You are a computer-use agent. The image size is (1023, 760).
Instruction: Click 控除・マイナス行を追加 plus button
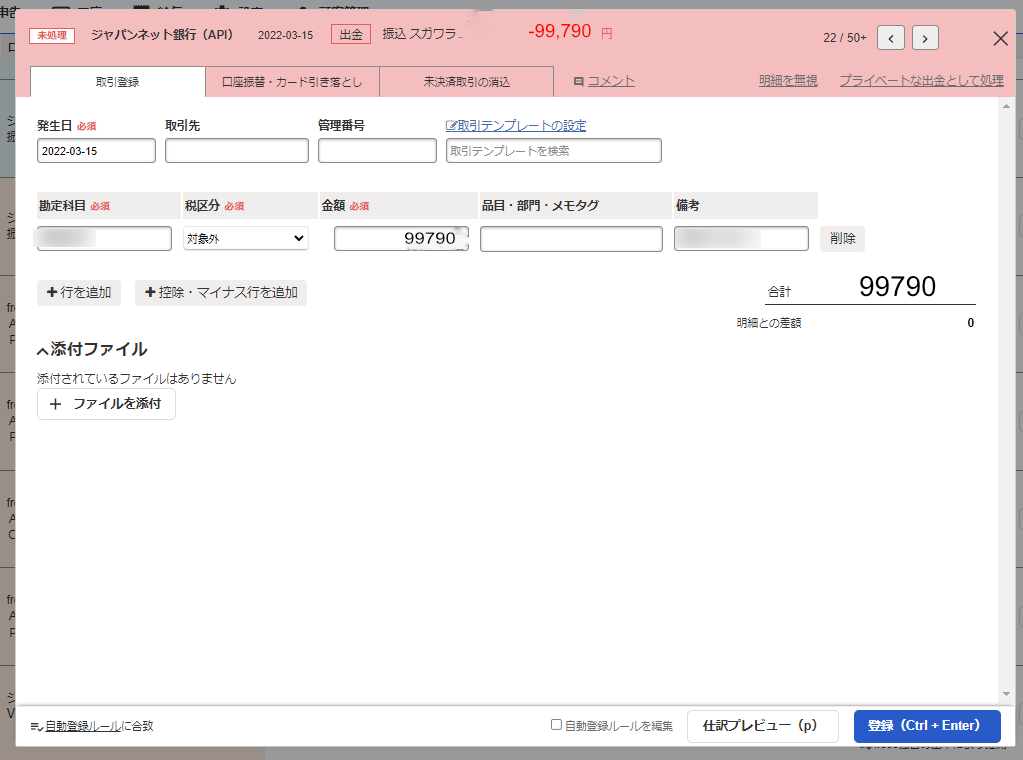pos(221,293)
